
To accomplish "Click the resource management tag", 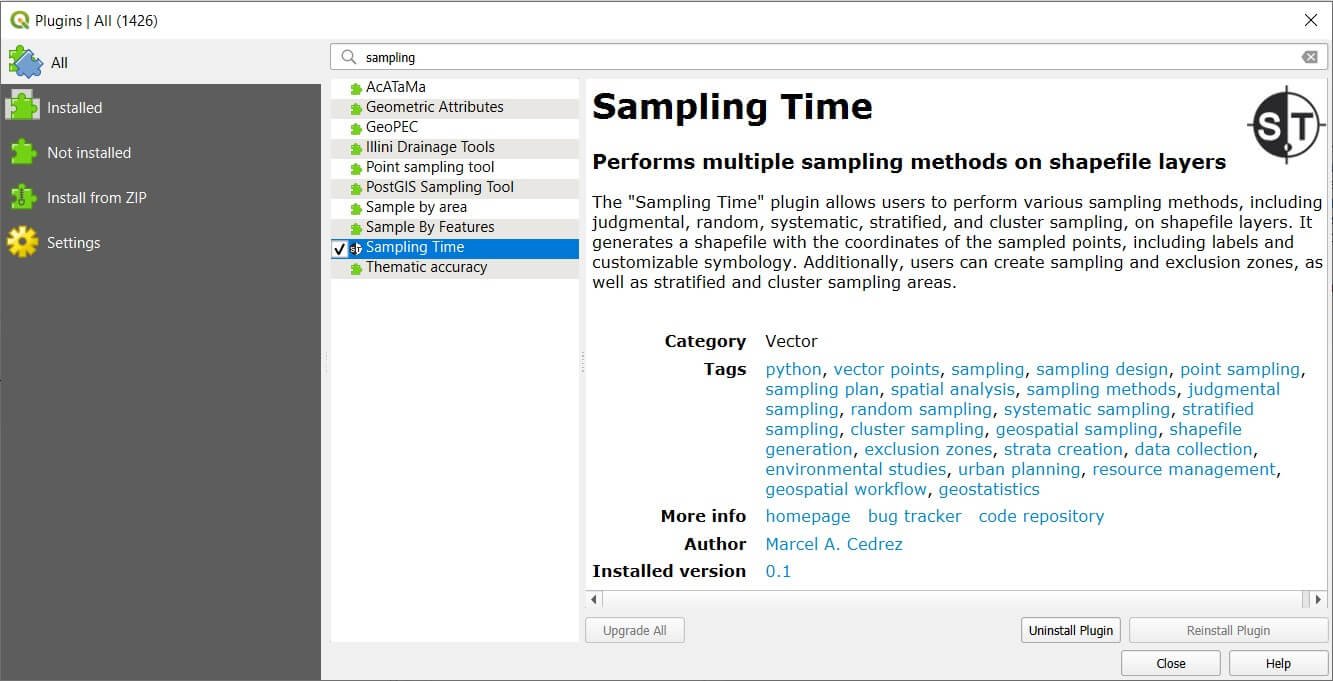I will (x=1184, y=469).
